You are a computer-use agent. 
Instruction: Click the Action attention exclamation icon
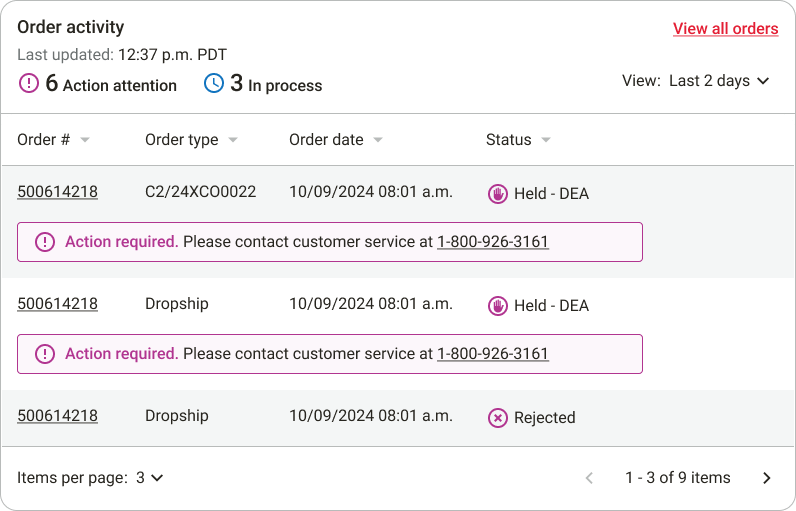pos(29,83)
